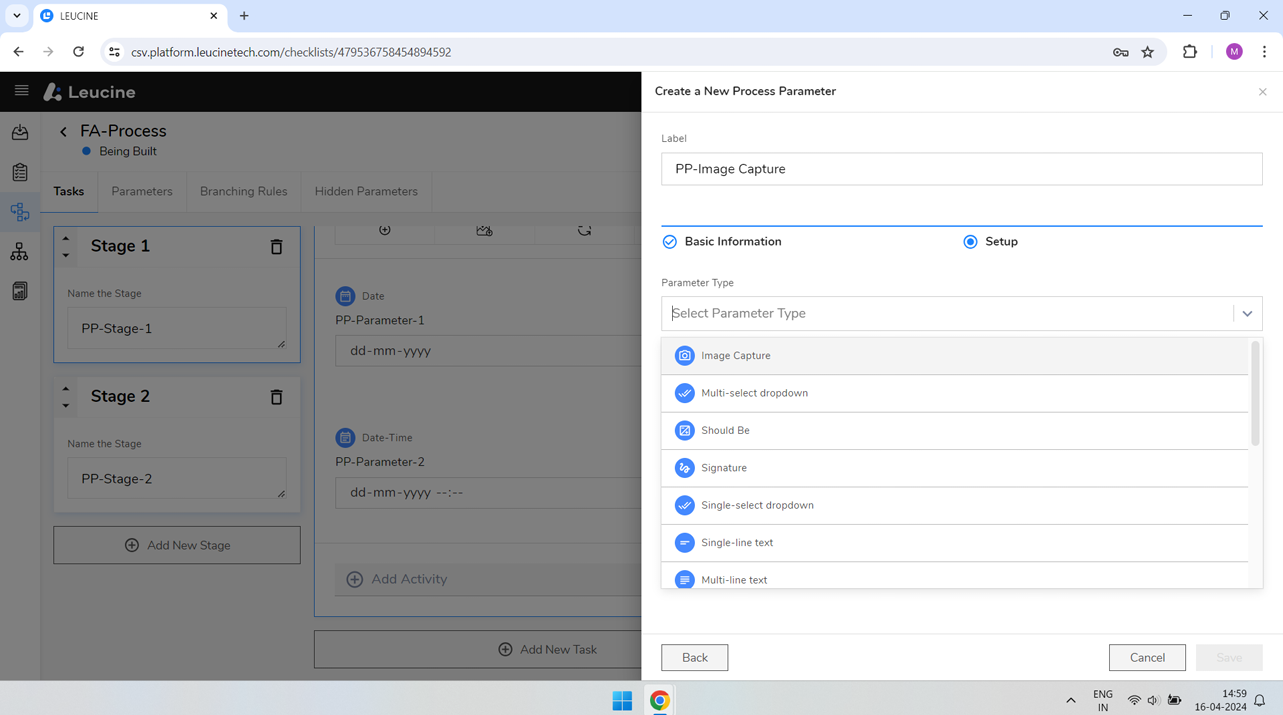Image resolution: width=1283 pixels, height=715 pixels.
Task: Open notification bell in system tray
Action: (1260, 700)
